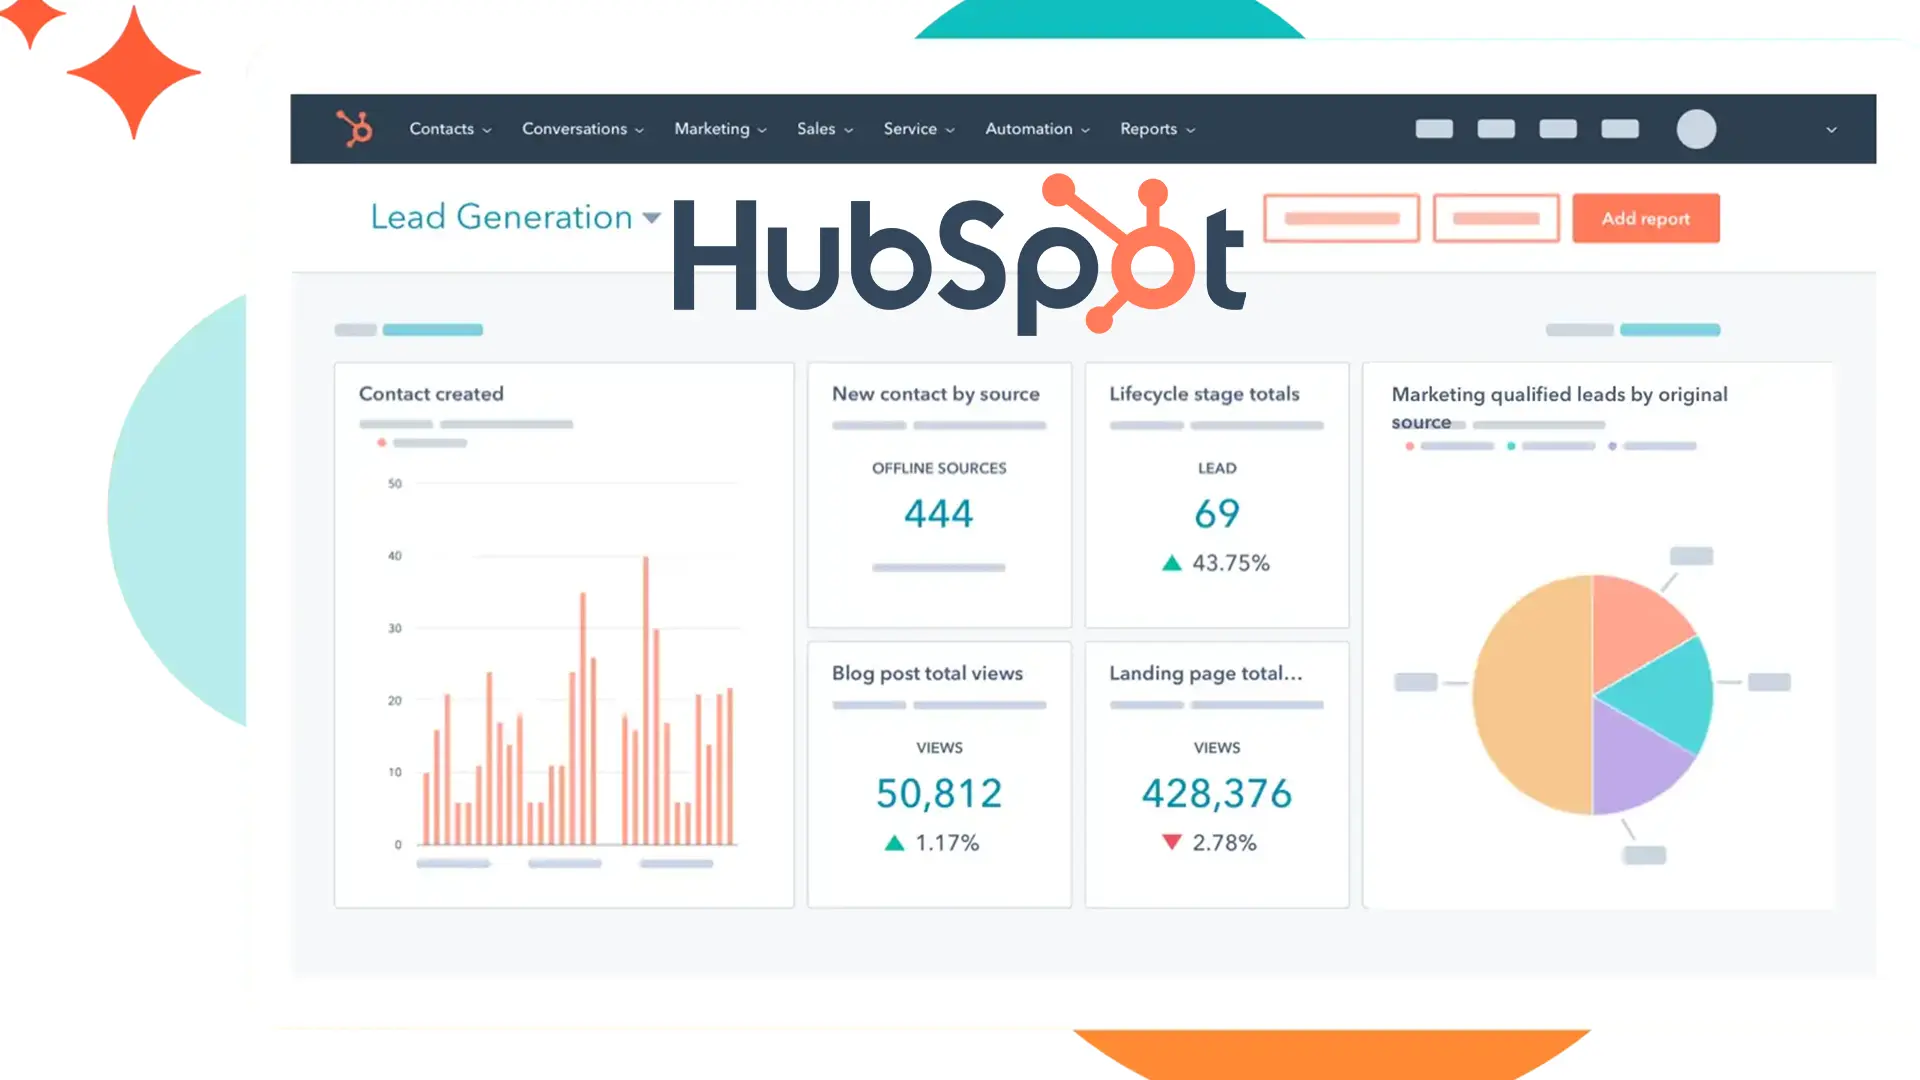Click the 1.17% change value
1920x1080 pixels.
coord(947,843)
